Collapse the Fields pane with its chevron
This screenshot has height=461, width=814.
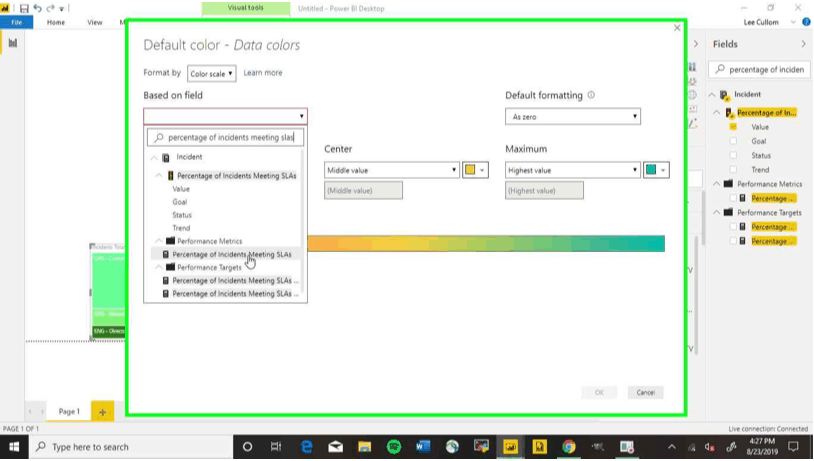(804, 44)
